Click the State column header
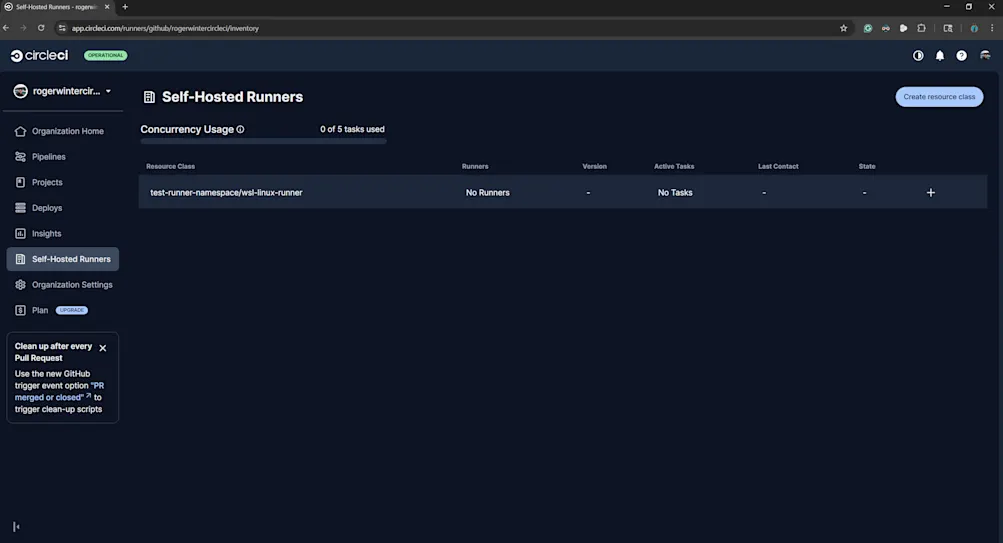The width and height of the screenshot is (1003, 543). coord(867,166)
